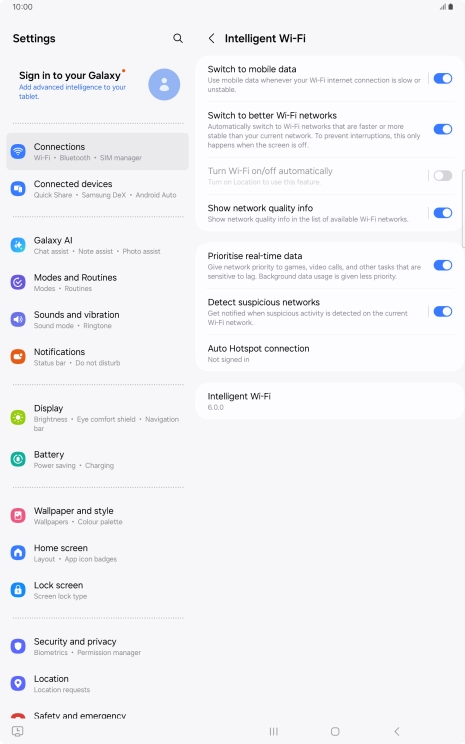Tap the Intelligent Wi-Fi version entry
This screenshot has width=465, height=744.
click(330, 401)
